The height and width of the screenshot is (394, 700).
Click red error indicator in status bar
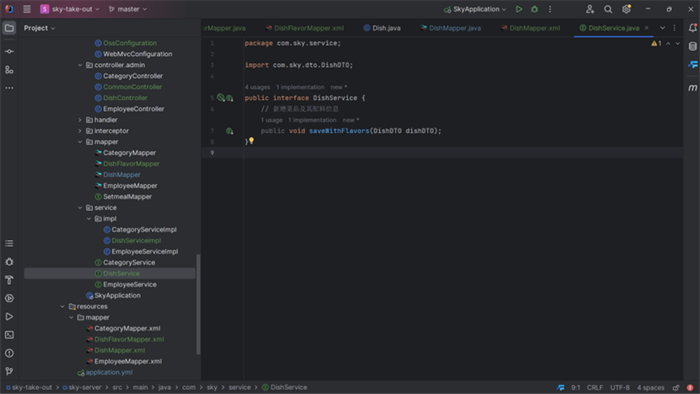pos(690,387)
